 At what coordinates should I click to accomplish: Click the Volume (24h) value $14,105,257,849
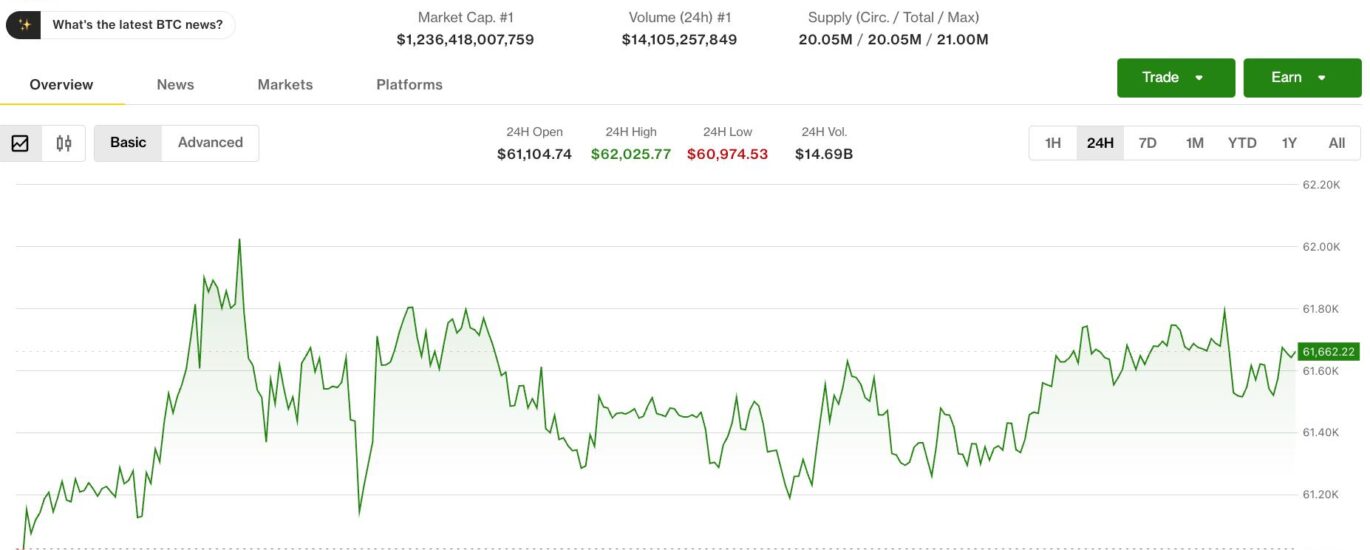coord(679,40)
